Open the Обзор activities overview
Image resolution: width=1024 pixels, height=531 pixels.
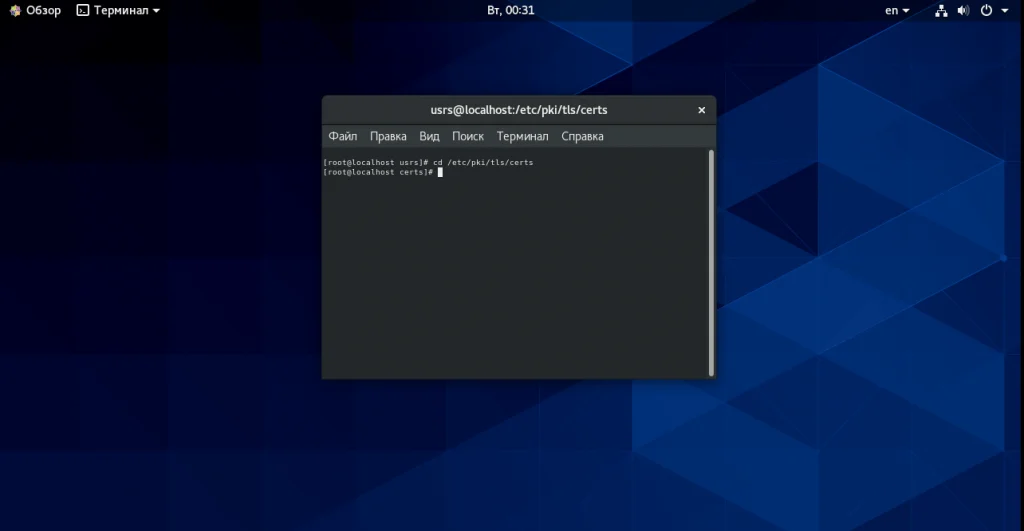pos(35,10)
